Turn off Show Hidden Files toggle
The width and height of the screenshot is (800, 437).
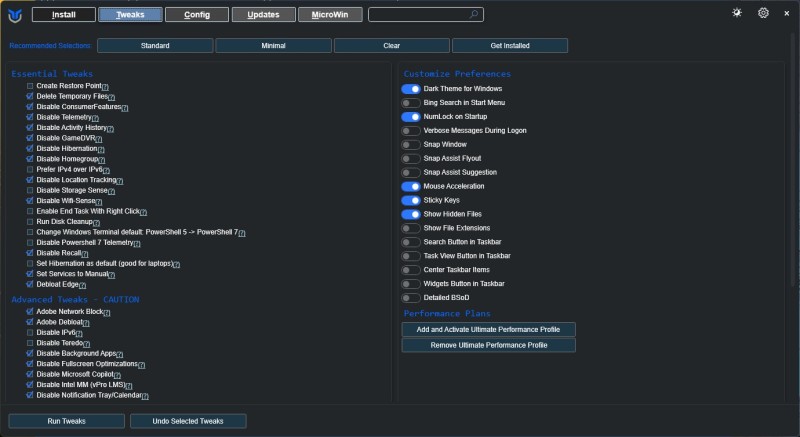coord(411,214)
